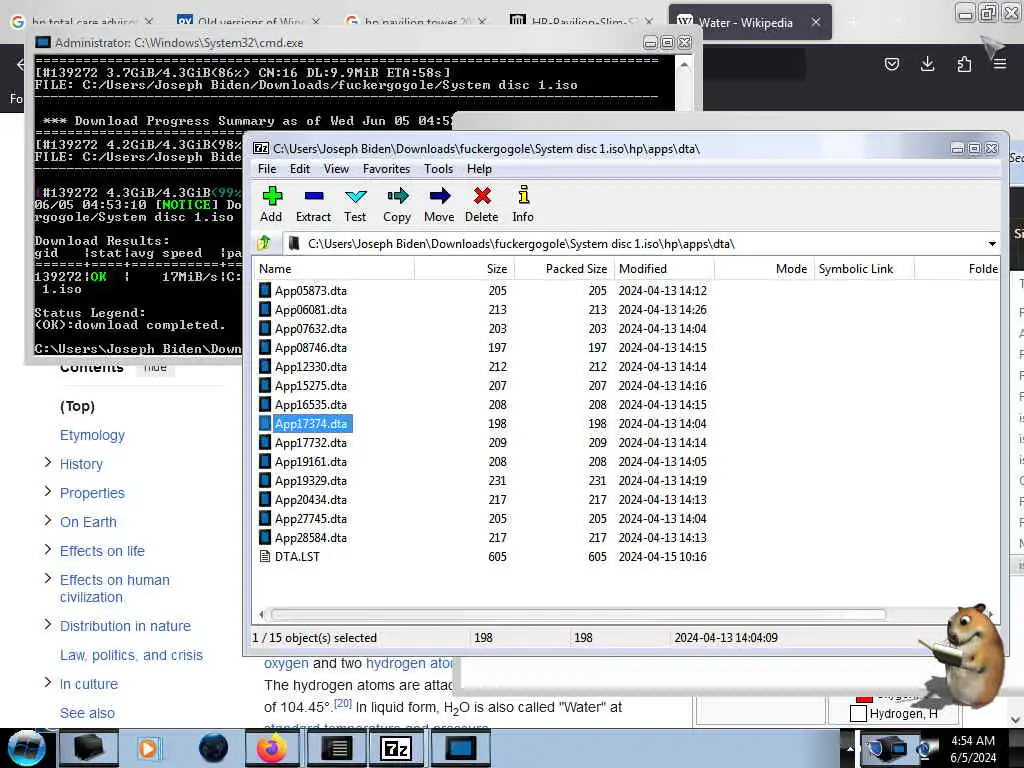This screenshot has height=768, width=1024.
Task: Sort 7-Zip list by Name column
Action: (x=334, y=269)
